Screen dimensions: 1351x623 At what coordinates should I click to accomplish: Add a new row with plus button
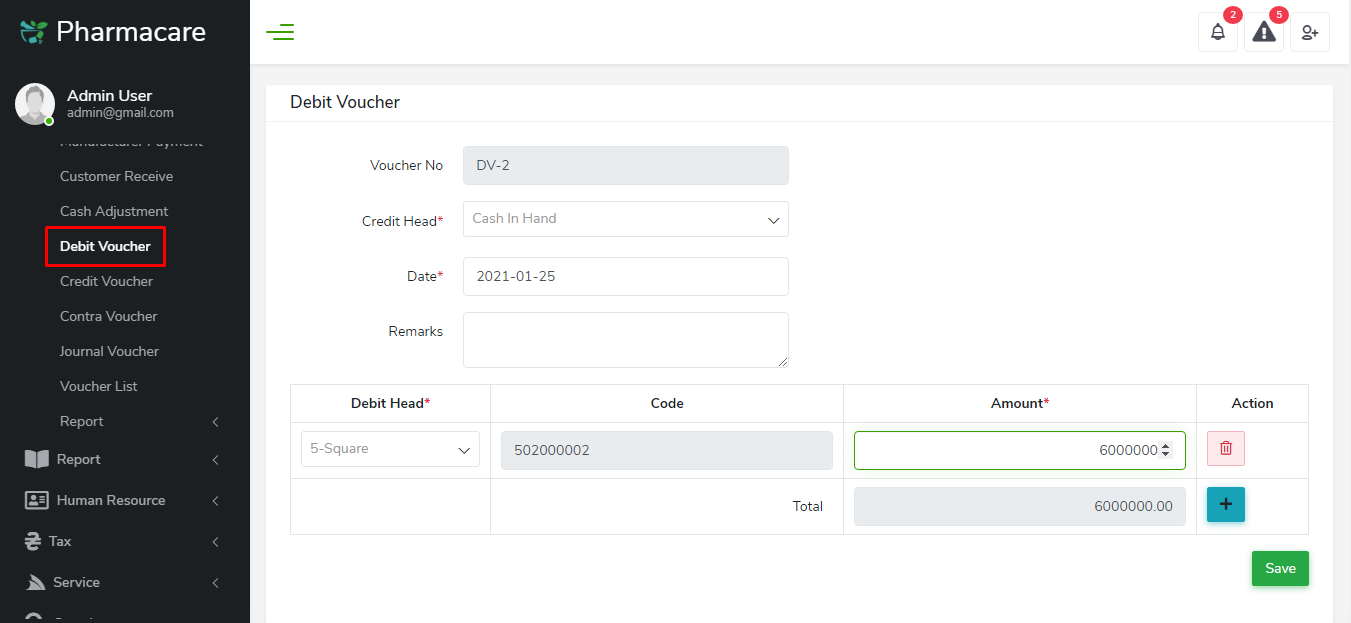(x=1226, y=505)
